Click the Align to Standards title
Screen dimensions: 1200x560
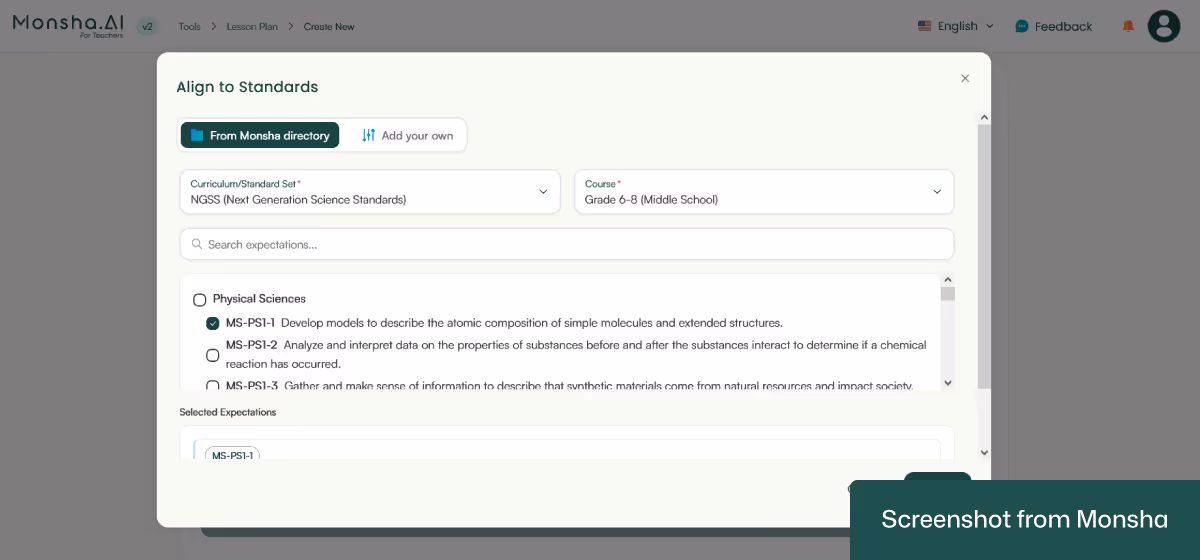(247, 87)
